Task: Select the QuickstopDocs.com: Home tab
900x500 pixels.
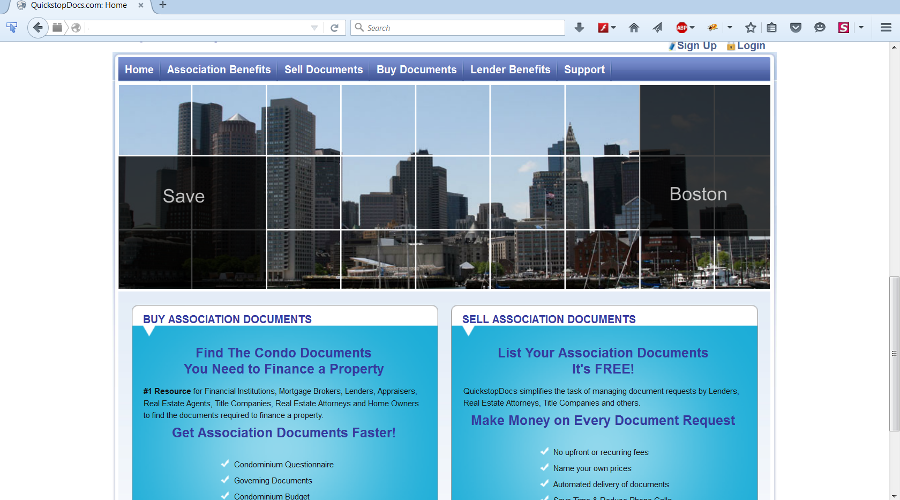Action: click(79, 5)
